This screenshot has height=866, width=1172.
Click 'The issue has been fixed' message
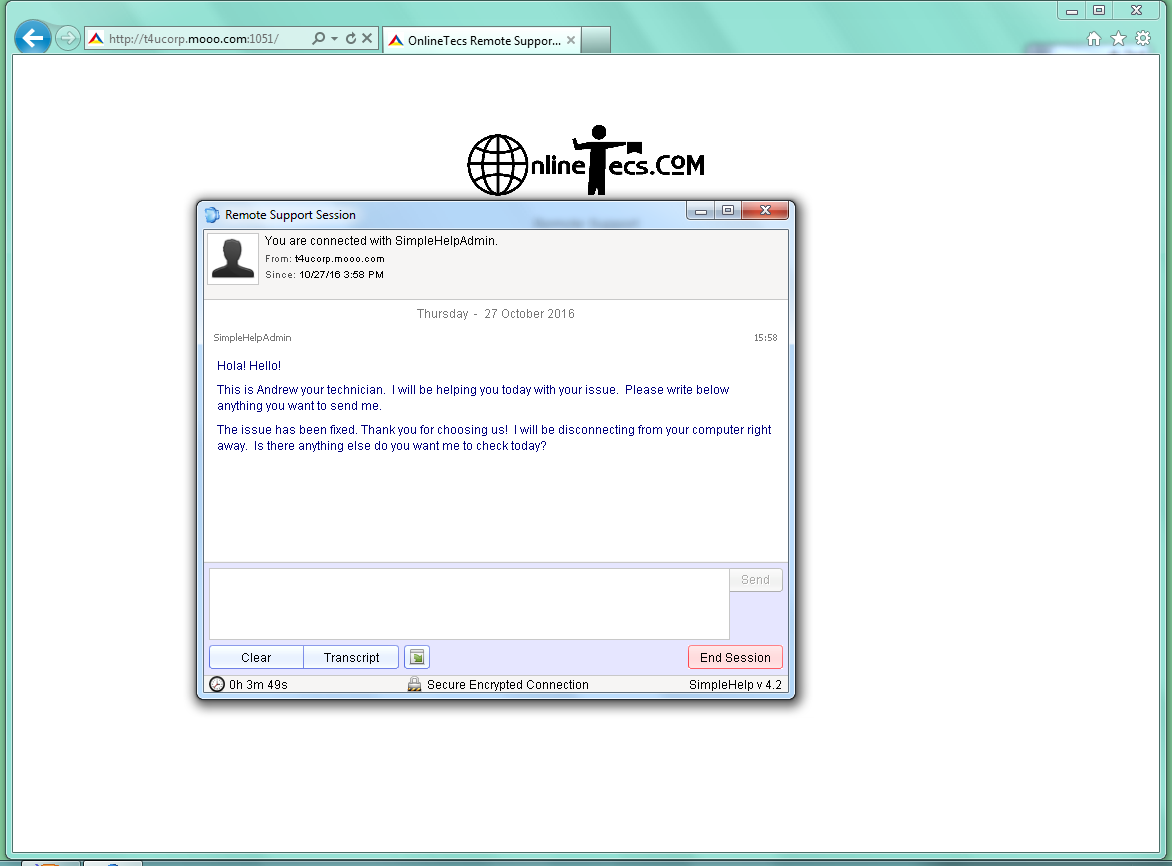[494, 438]
